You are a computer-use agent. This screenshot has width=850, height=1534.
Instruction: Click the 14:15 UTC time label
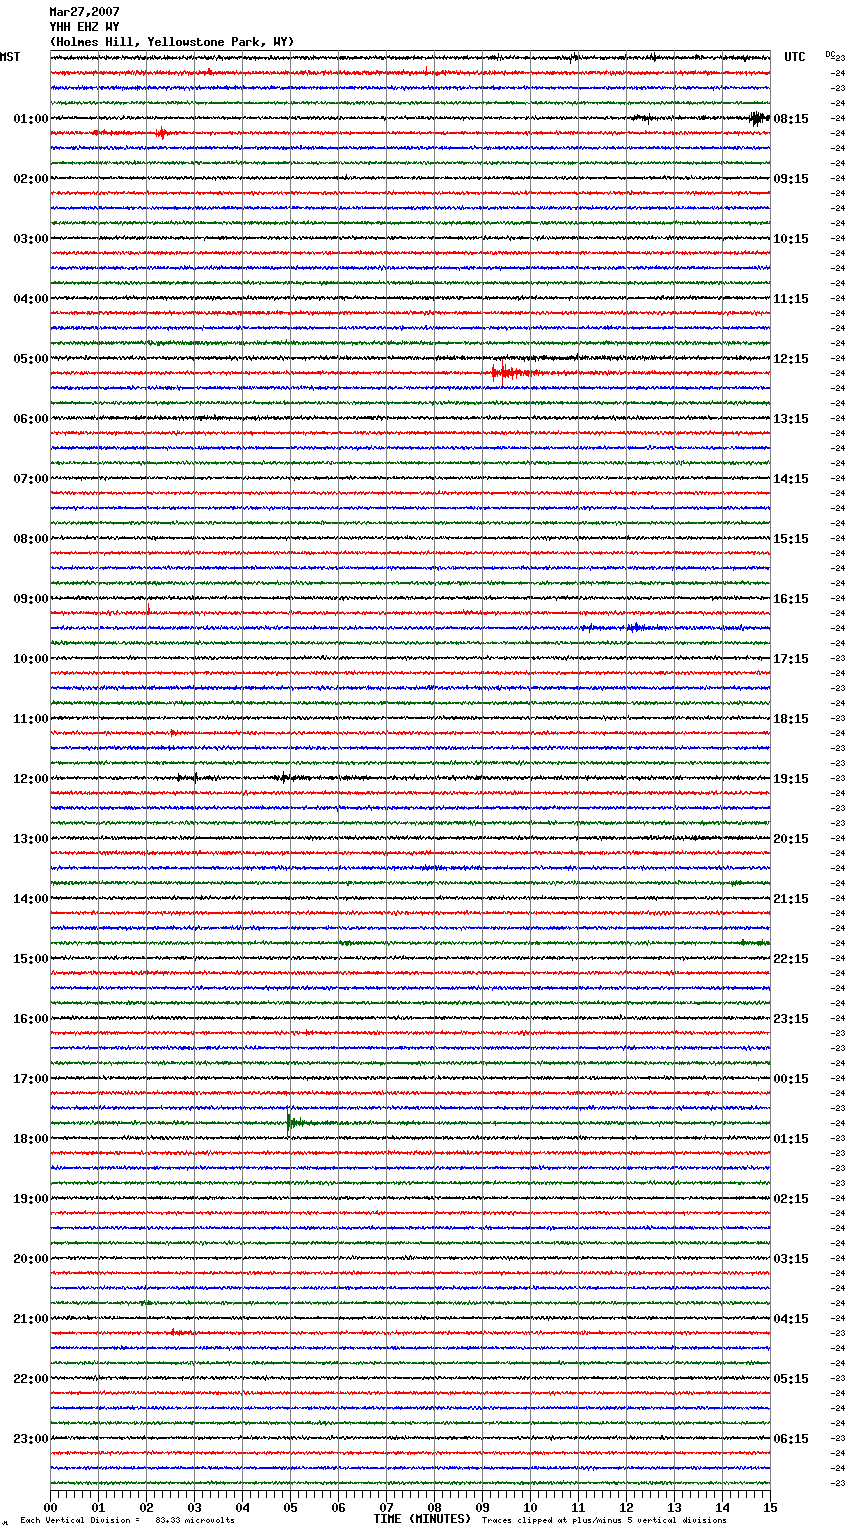(x=791, y=479)
